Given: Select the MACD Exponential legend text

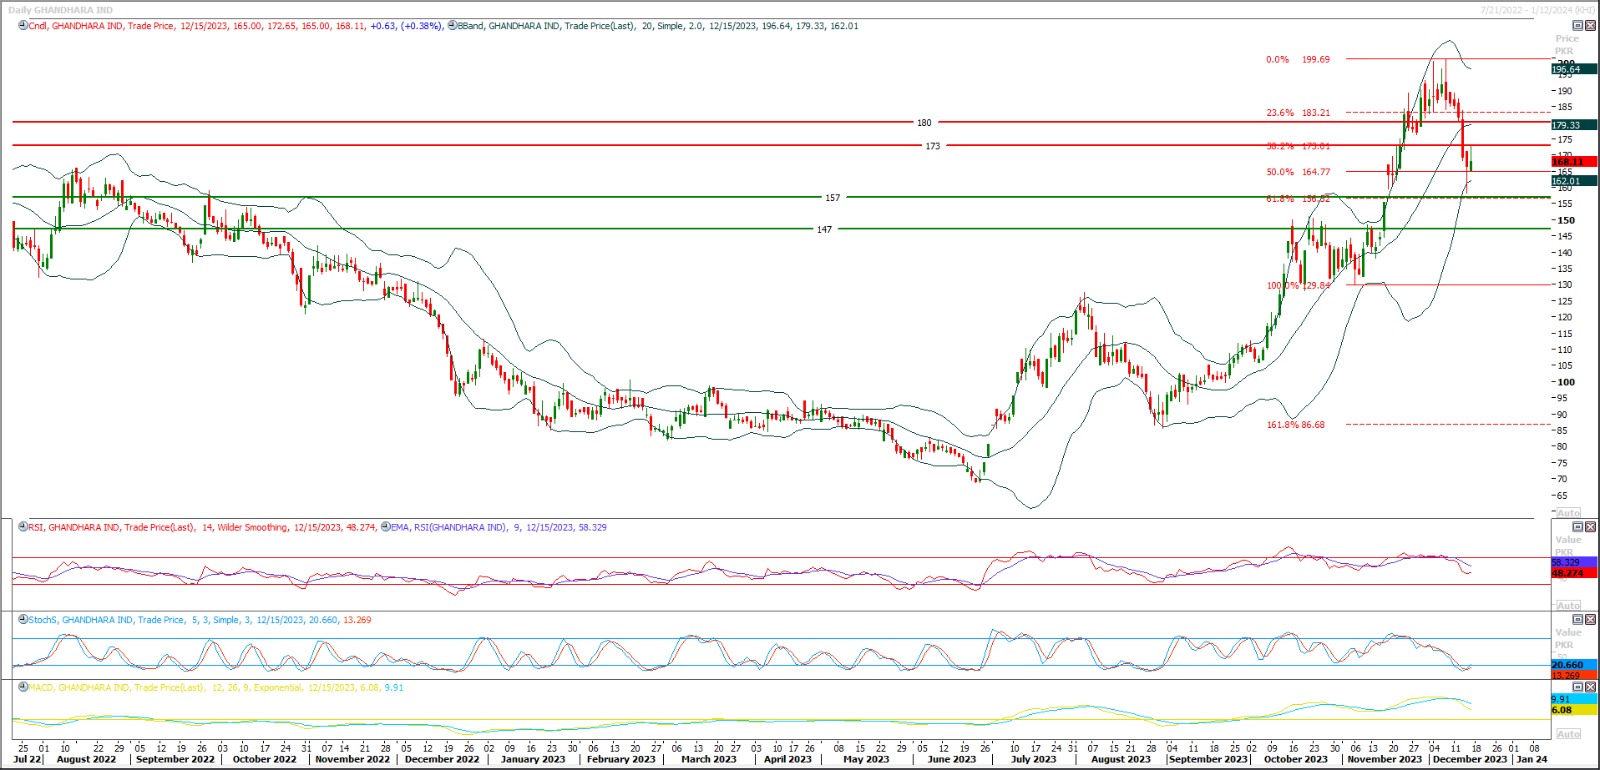Looking at the screenshot, I should click(x=216, y=688).
